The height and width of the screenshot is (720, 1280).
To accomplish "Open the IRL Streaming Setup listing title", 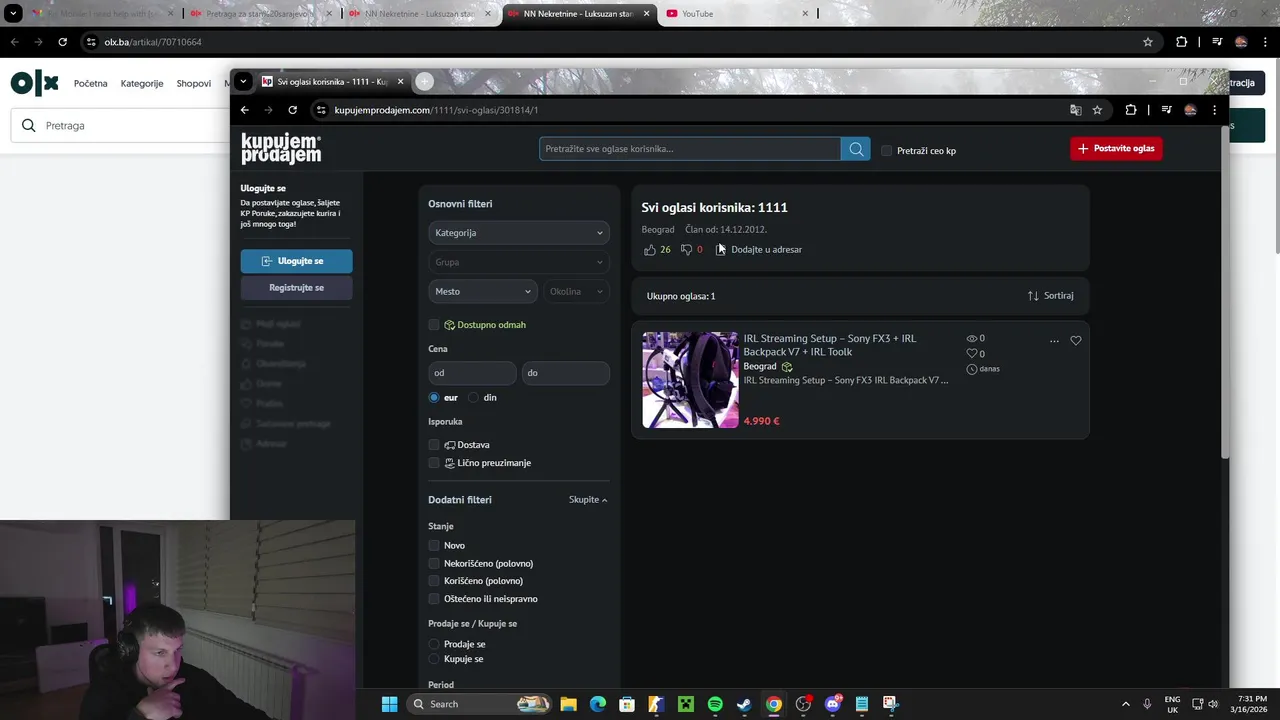I will point(830,345).
